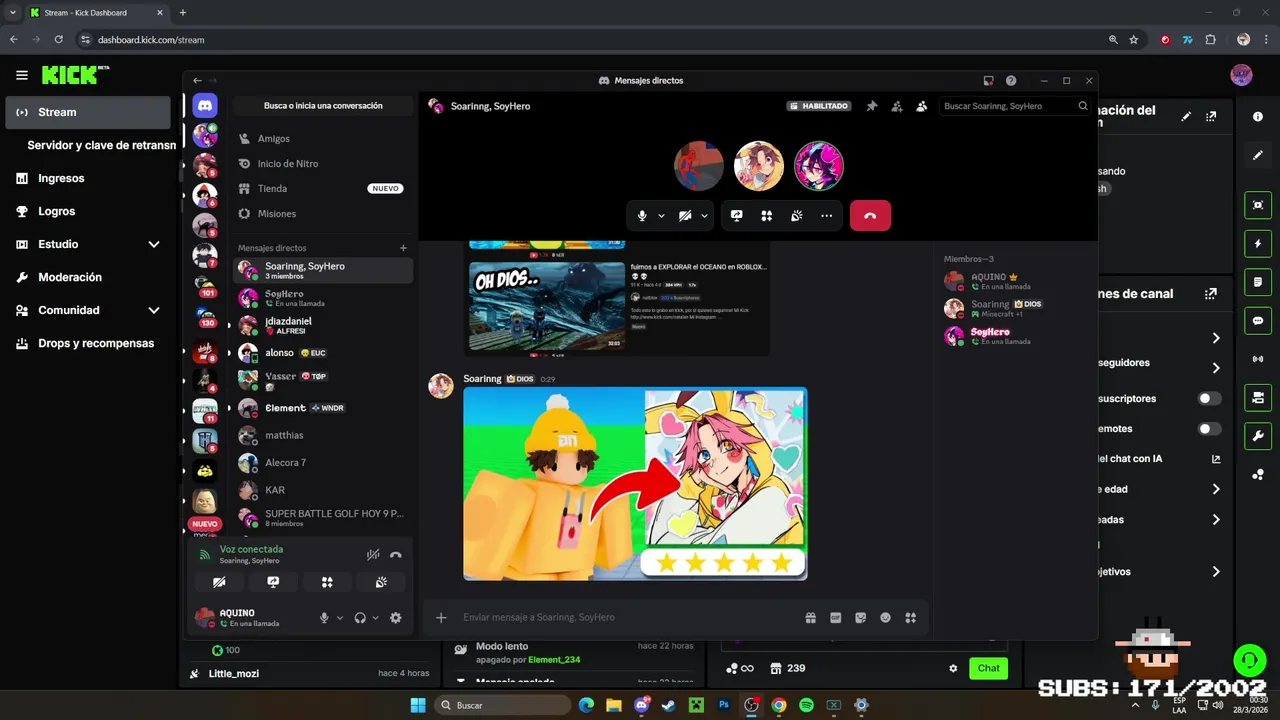The image size is (1280, 720).
Task: Open the sticker picker
Action: 861,617
